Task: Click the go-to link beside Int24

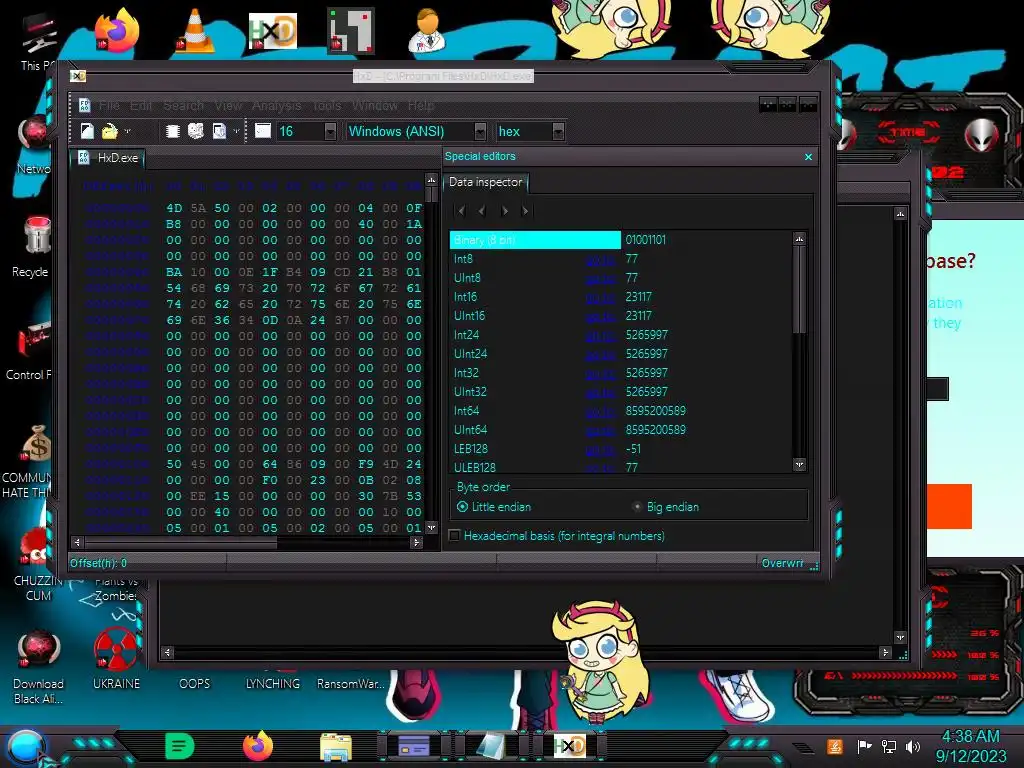Action: pos(600,335)
